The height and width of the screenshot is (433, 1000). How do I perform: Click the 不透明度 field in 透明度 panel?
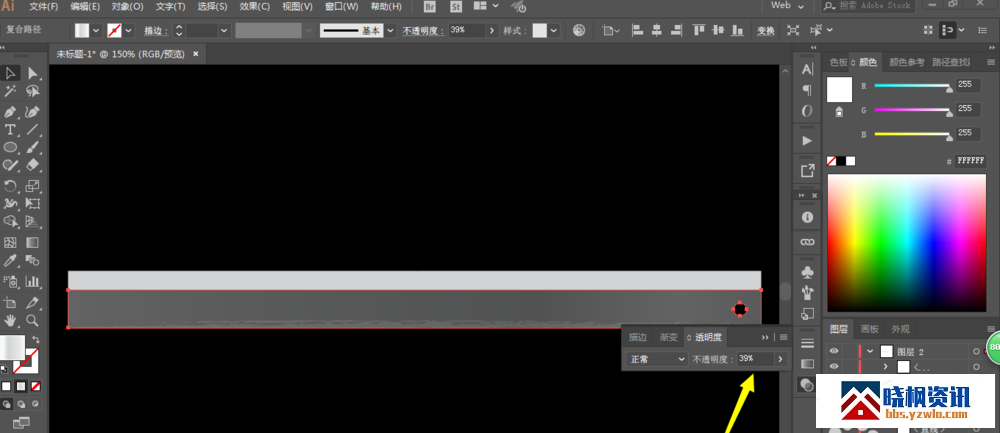coord(754,358)
